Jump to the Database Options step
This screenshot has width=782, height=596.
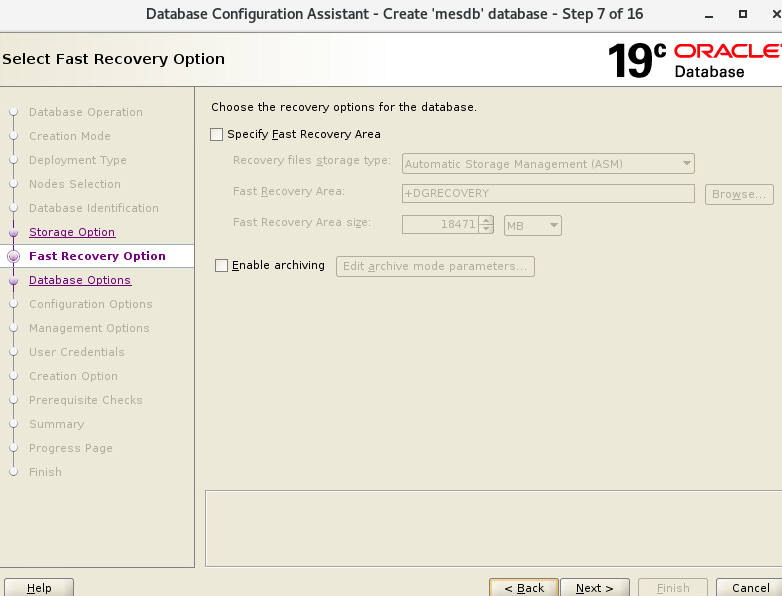click(x=80, y=280)
